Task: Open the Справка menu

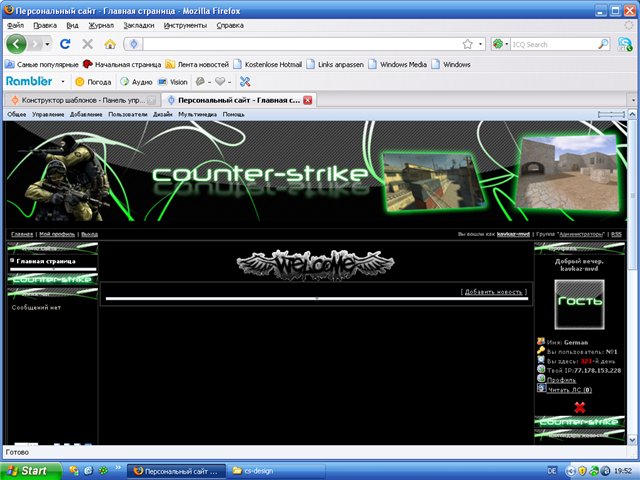Action: 230,25
